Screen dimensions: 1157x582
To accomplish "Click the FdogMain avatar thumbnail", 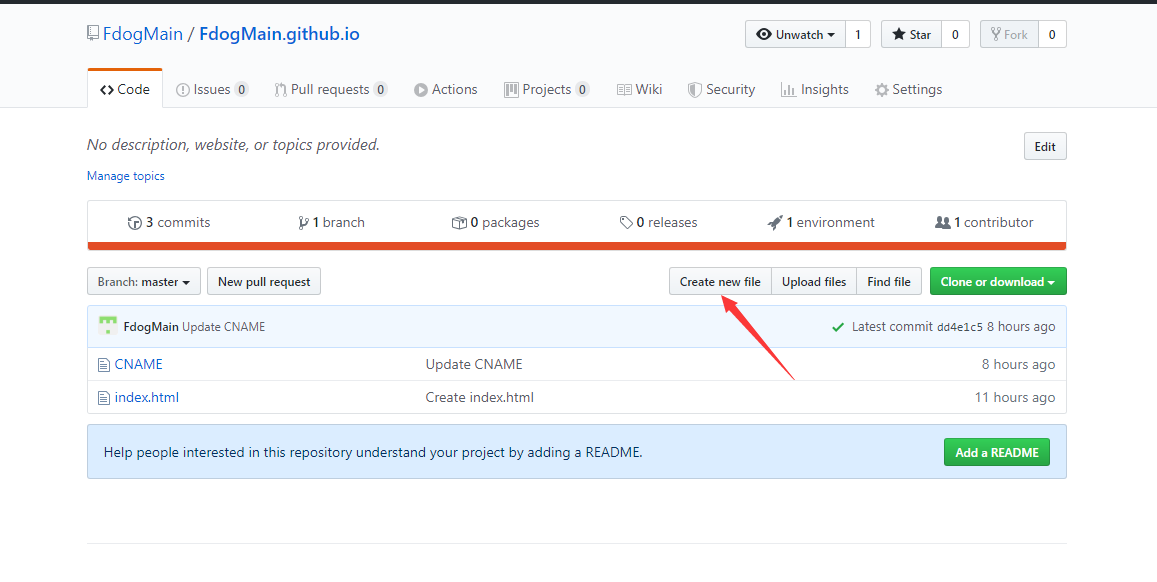I will coord(108,326).
